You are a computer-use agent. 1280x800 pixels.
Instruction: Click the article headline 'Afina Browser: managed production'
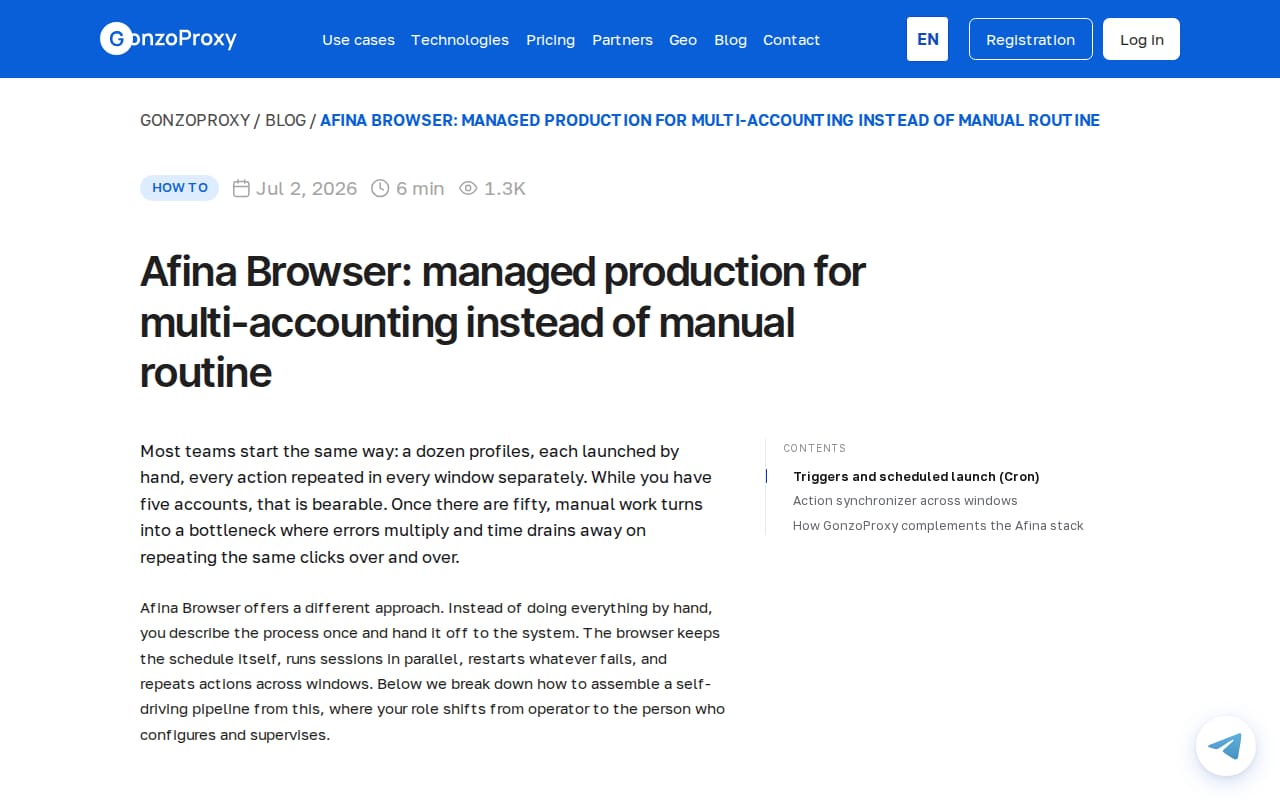(503, 322)
